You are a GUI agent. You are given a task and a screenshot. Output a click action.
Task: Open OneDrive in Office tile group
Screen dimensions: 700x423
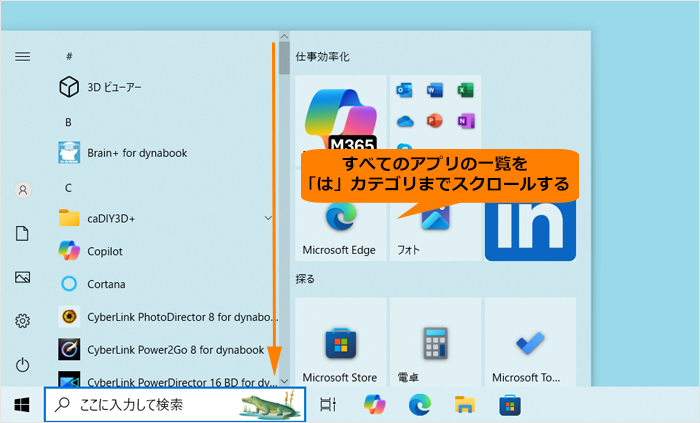click(404, 120)
